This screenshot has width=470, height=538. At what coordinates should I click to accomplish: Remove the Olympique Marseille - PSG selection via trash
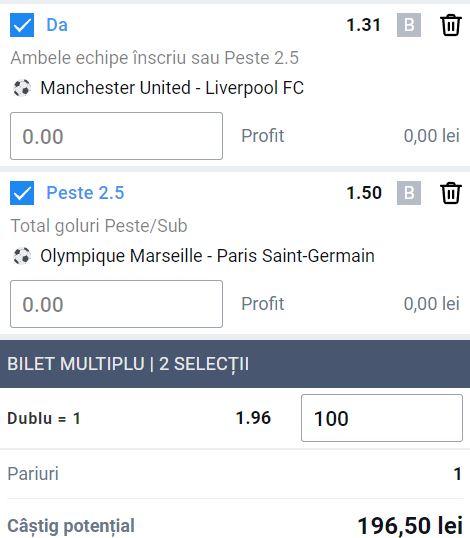point(450,193)
